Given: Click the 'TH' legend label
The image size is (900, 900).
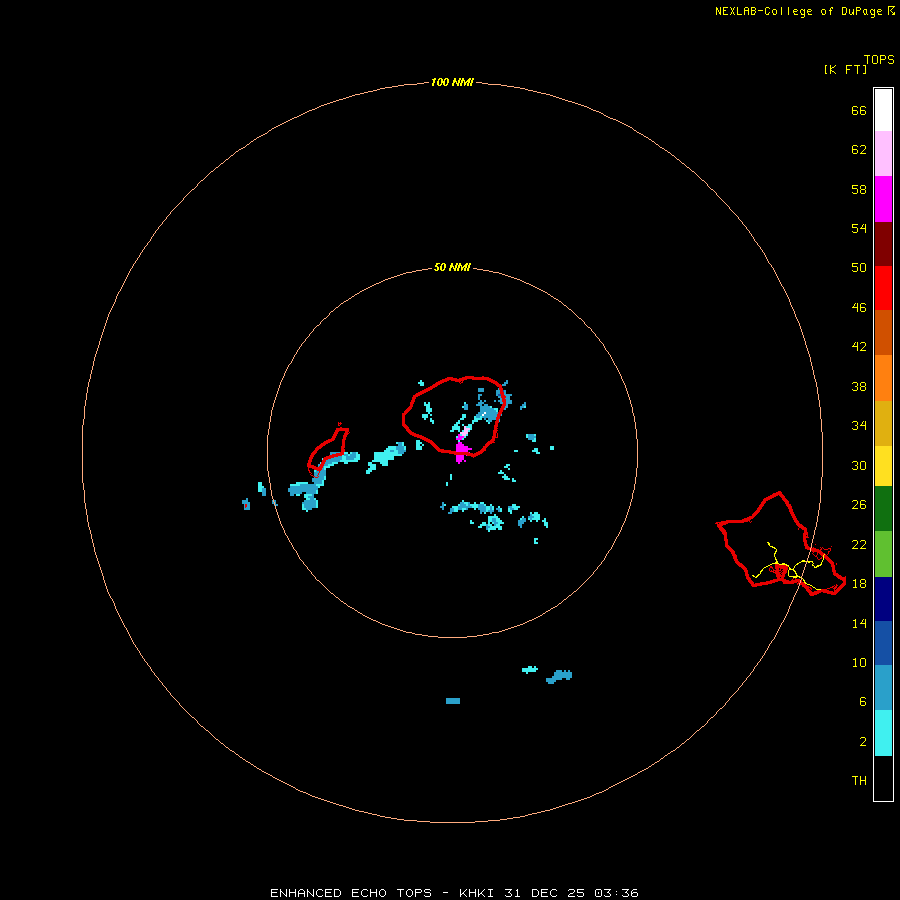Looking at the screenshot, I should 859,780.
